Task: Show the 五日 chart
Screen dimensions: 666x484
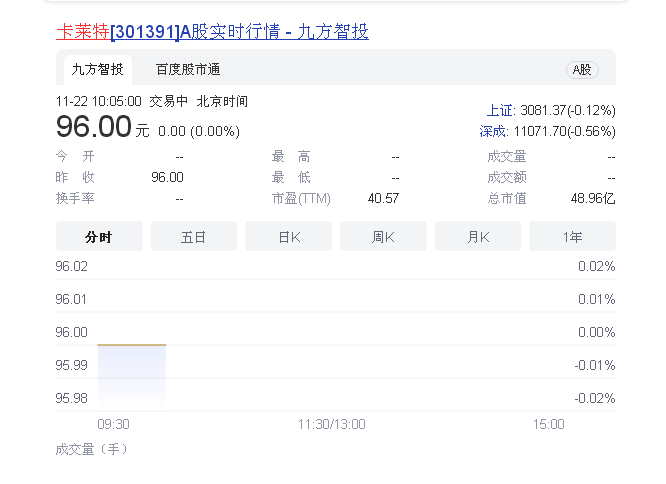Action: click(x=193, y=237)
